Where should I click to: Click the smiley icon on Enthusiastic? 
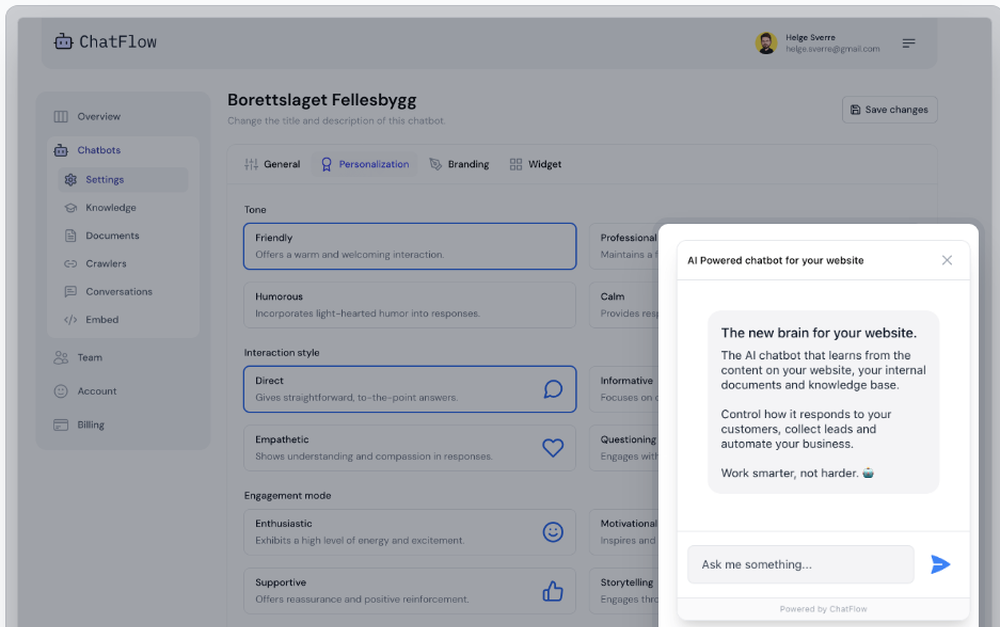(x=553, y=532)
